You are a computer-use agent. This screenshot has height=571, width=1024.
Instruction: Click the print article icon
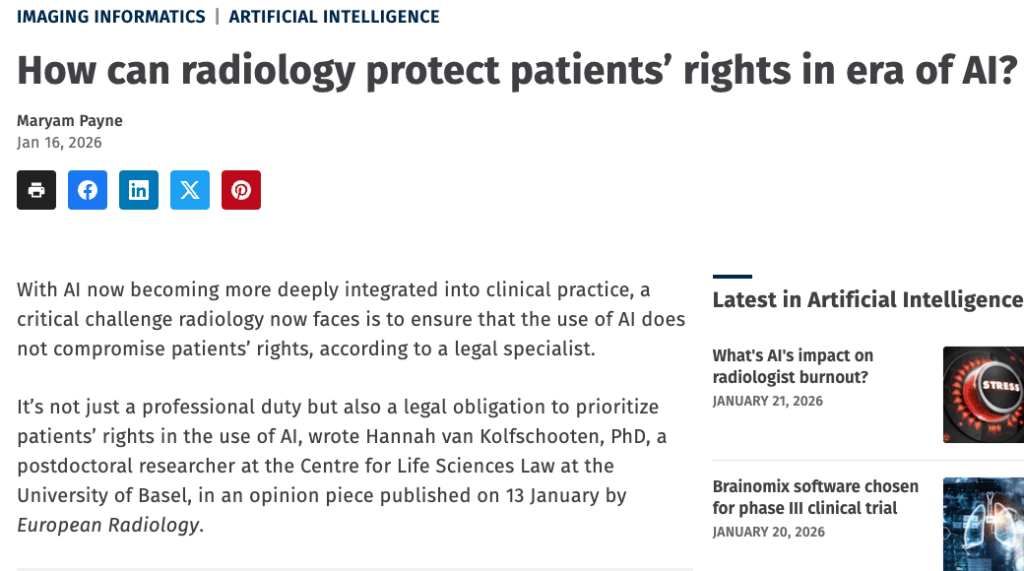tap(36, 190)
